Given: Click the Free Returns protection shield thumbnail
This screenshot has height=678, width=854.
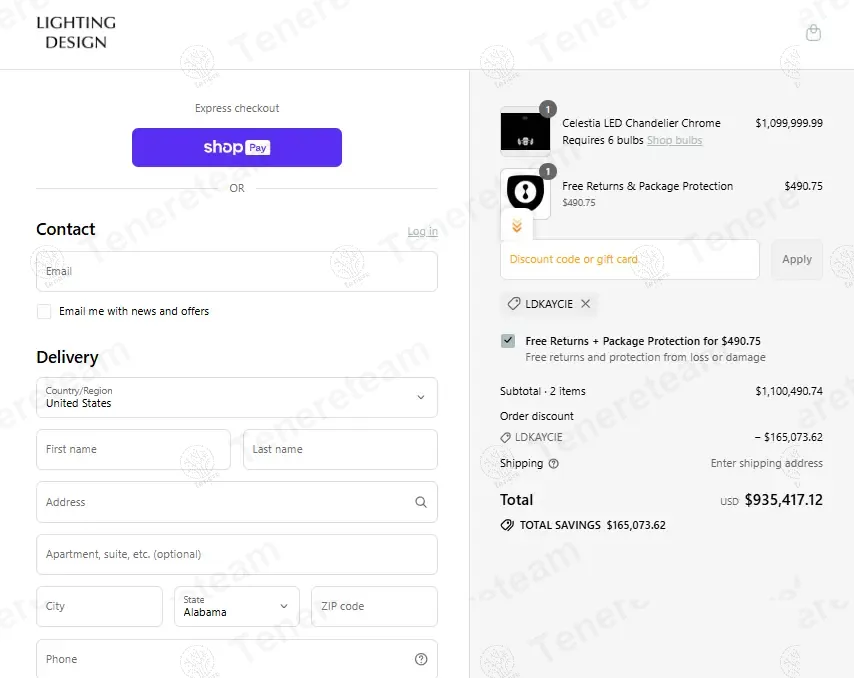Looking at the screenshot, I should [x=525, y=192].
